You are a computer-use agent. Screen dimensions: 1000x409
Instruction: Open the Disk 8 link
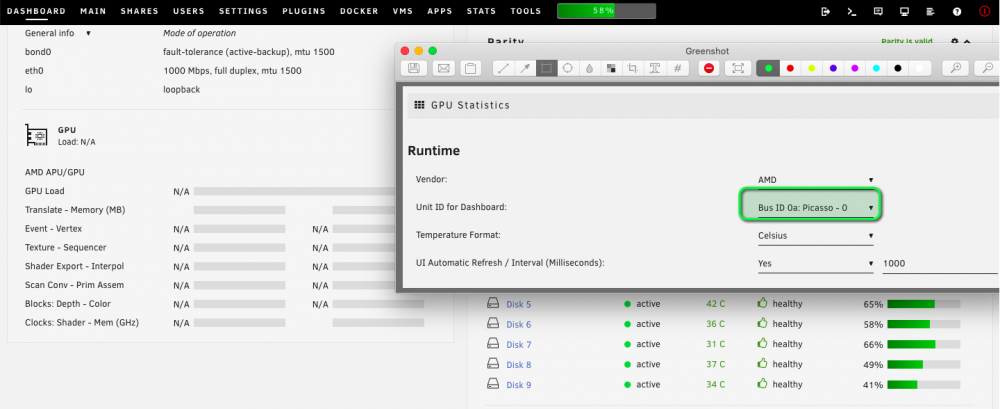tap(518, 364)
